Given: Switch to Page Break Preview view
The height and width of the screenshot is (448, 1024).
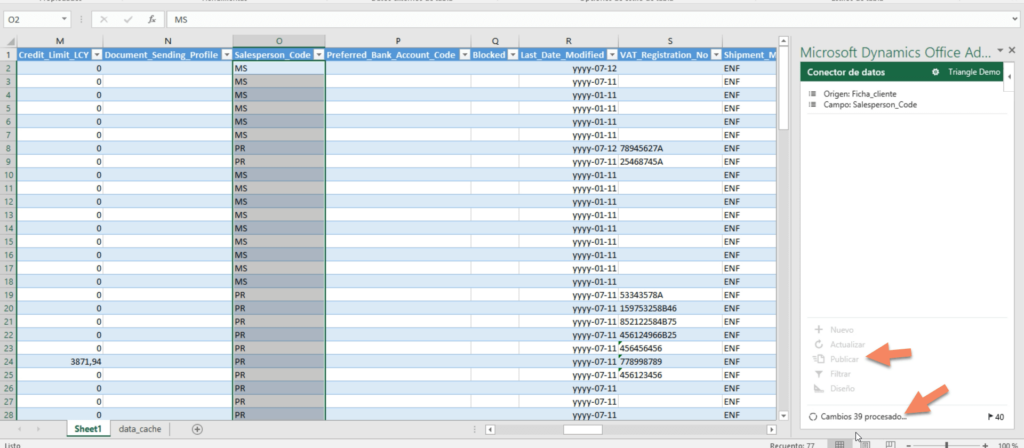Looking at the screenshot, I should click(x=889, y=444).
